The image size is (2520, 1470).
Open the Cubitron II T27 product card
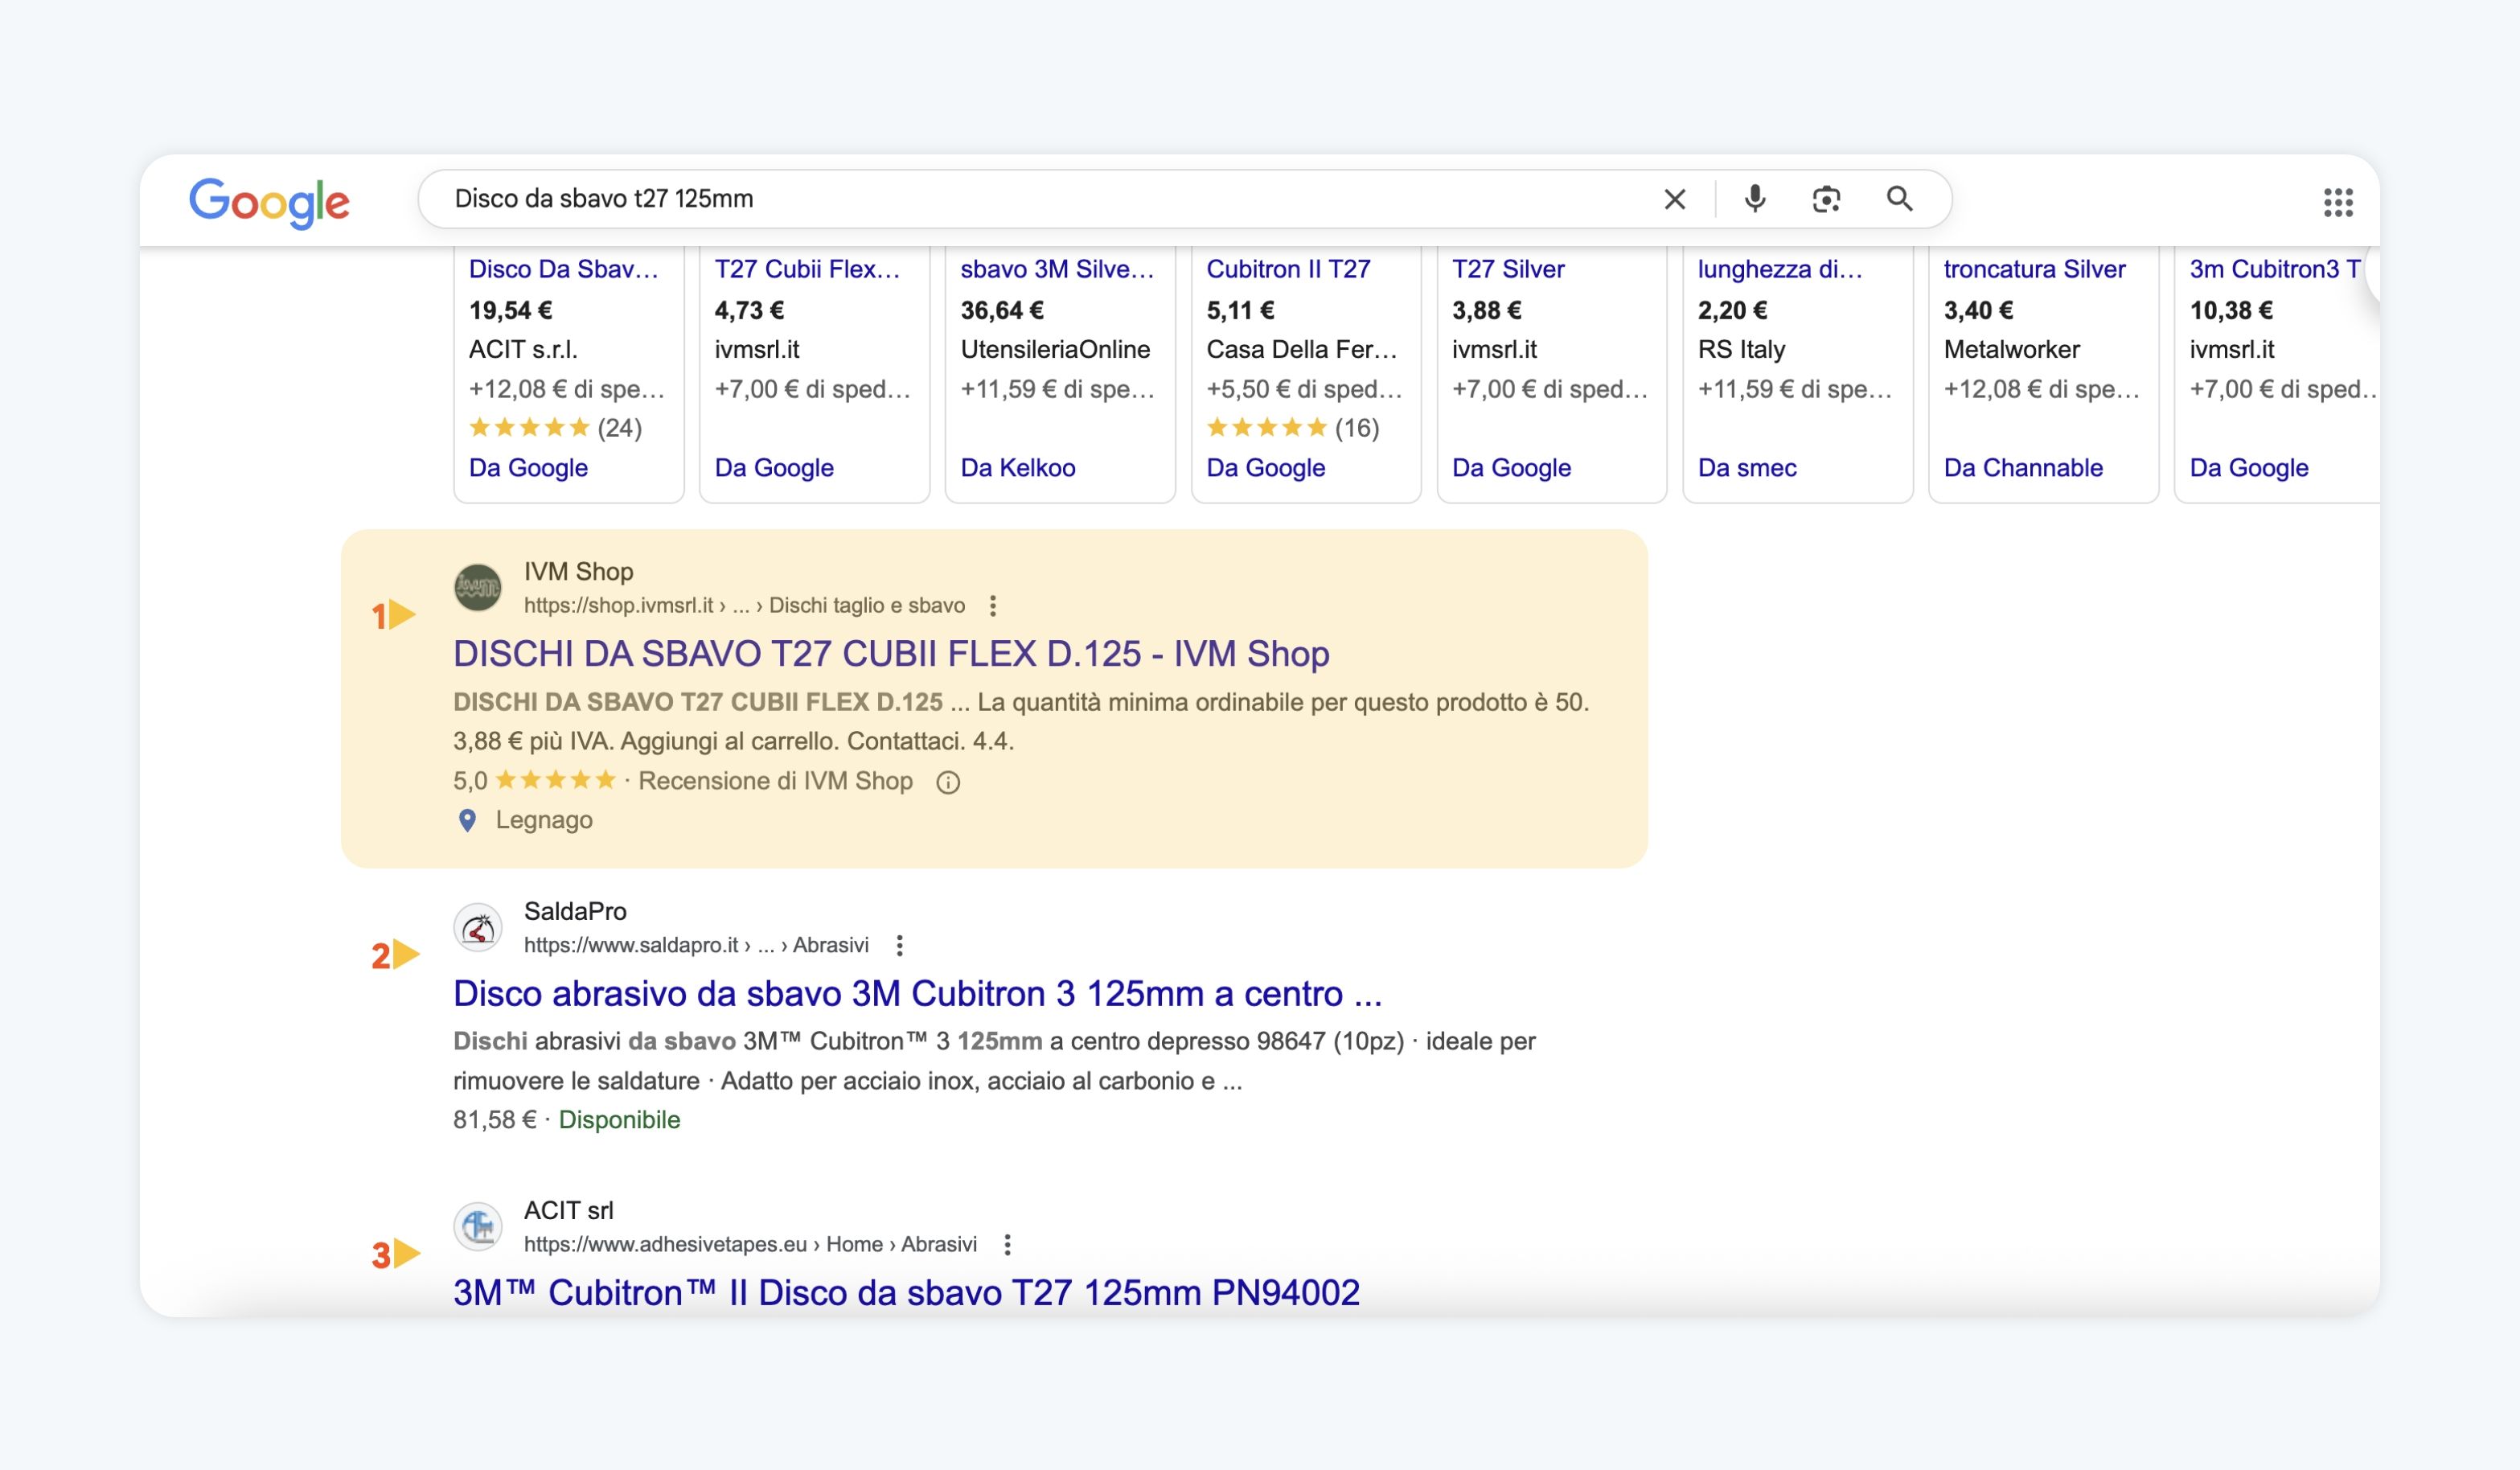(1287, 269)
